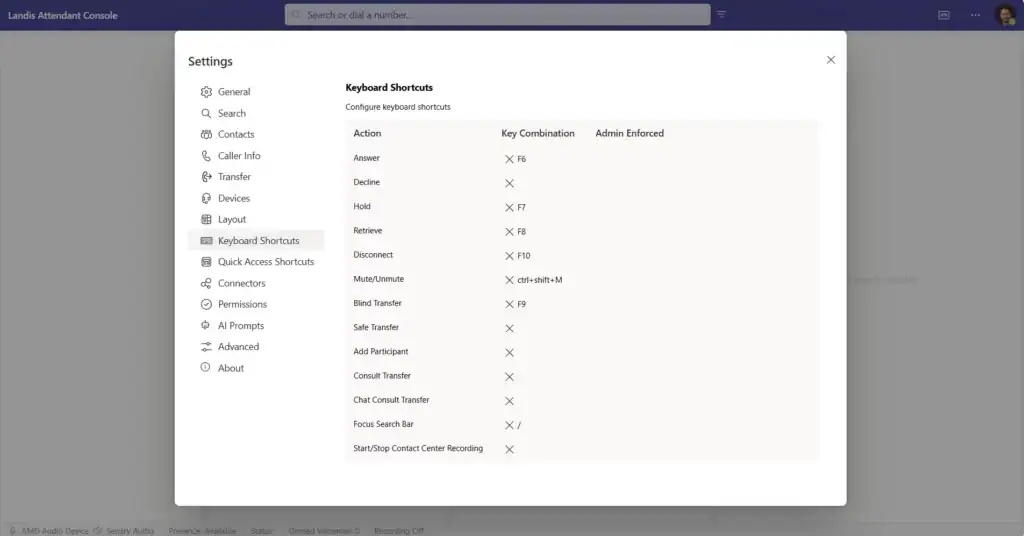Click the Layout grid icon
Viewport: 1024px width, 536px height.
pyautogui.click(x=206, y=219)
